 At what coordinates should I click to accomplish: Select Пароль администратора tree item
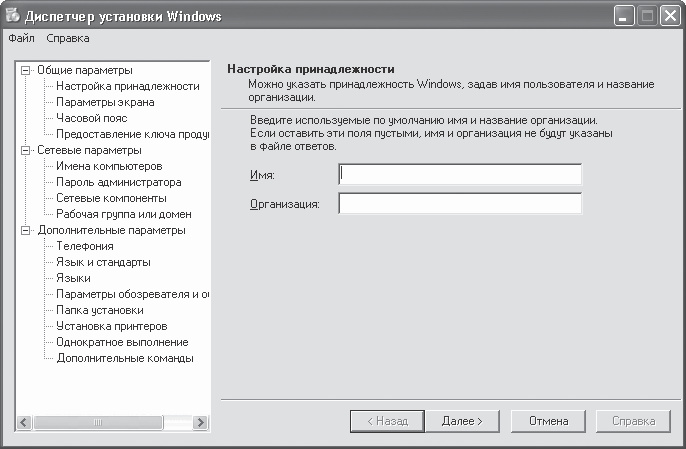(x=118, y=182)
